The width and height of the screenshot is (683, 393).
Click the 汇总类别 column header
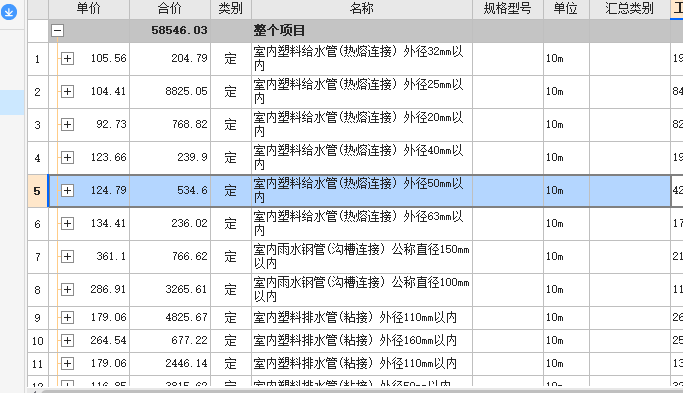630,9
